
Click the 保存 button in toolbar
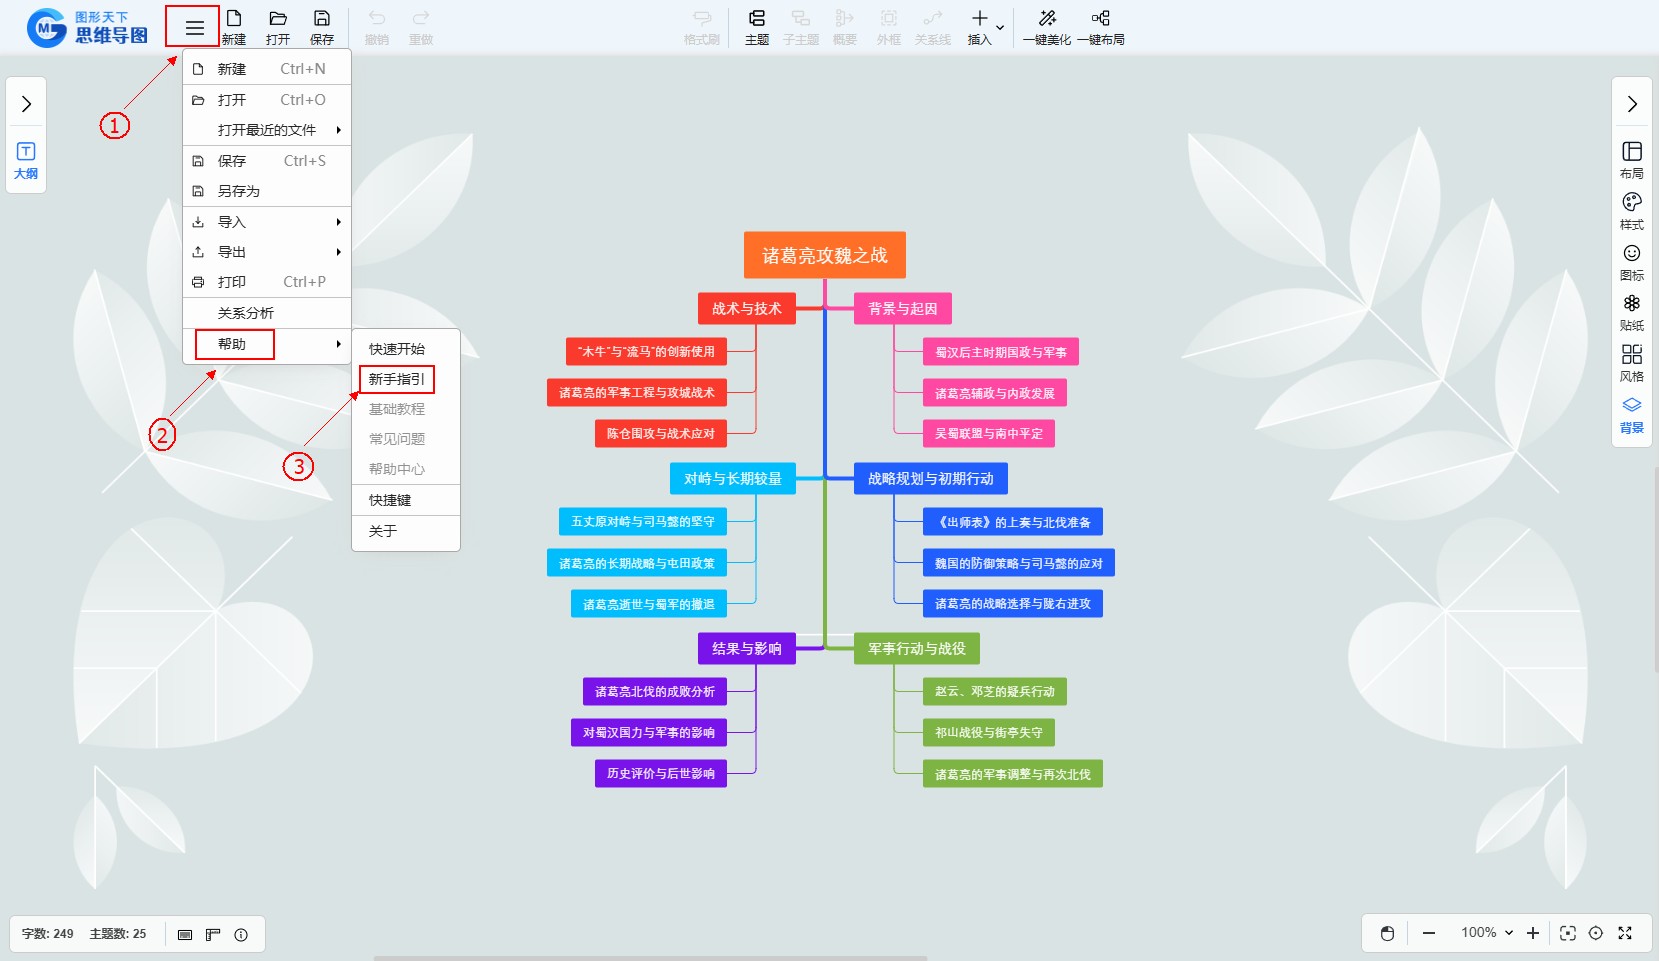[321, 27]
